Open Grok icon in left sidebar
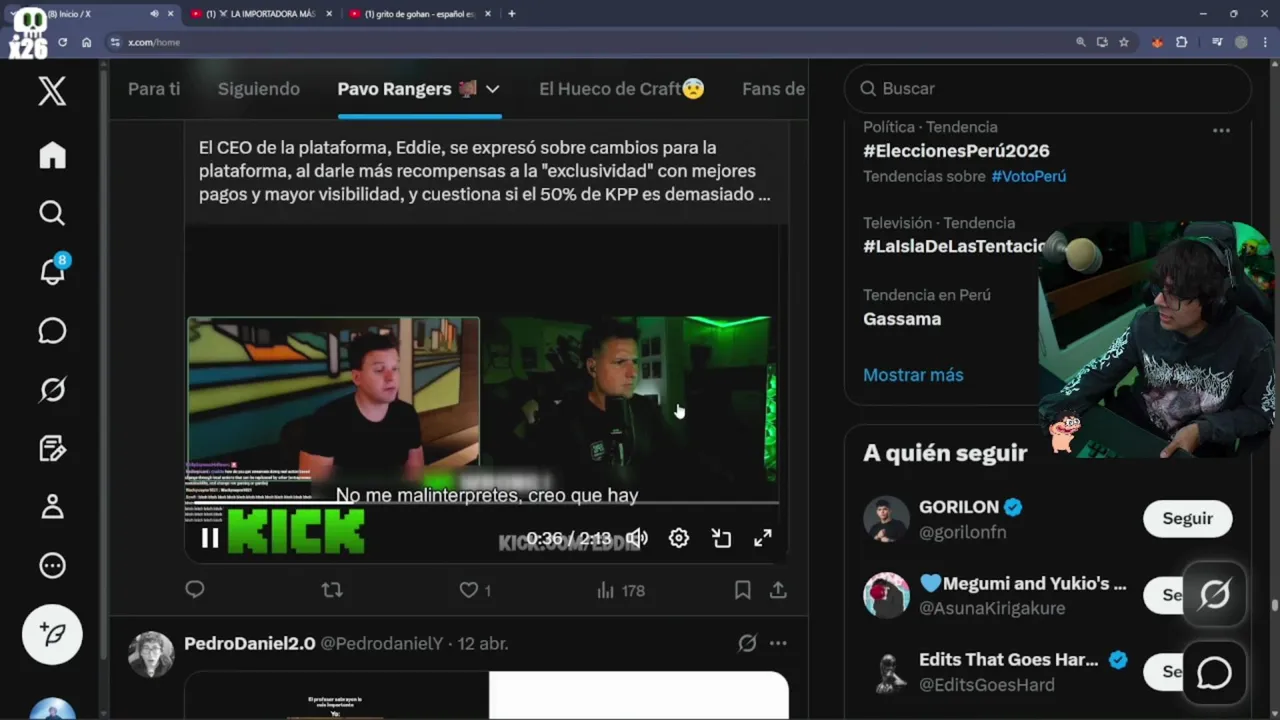The image size is (1280, 720). pos(52,389)
